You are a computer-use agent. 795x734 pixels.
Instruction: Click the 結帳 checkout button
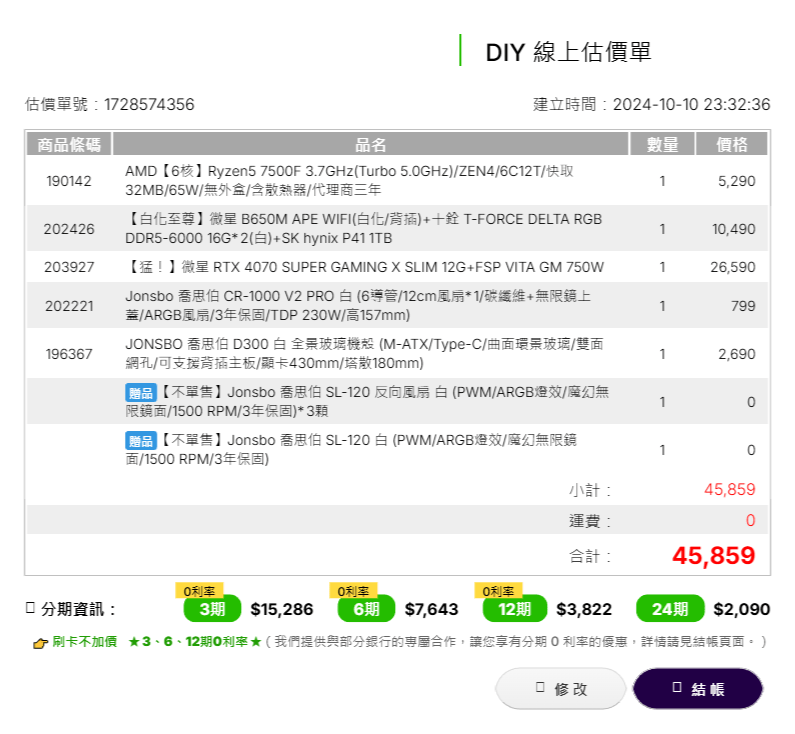click(697, 689)
